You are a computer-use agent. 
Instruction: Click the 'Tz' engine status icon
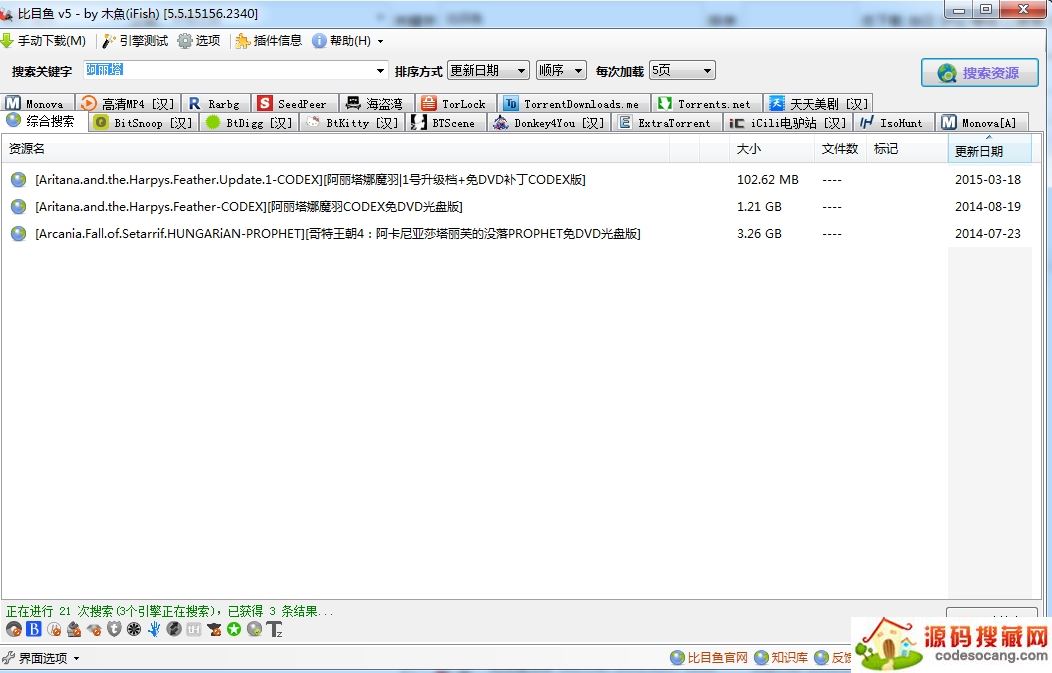pyautogui.click(x=274, y=629)
